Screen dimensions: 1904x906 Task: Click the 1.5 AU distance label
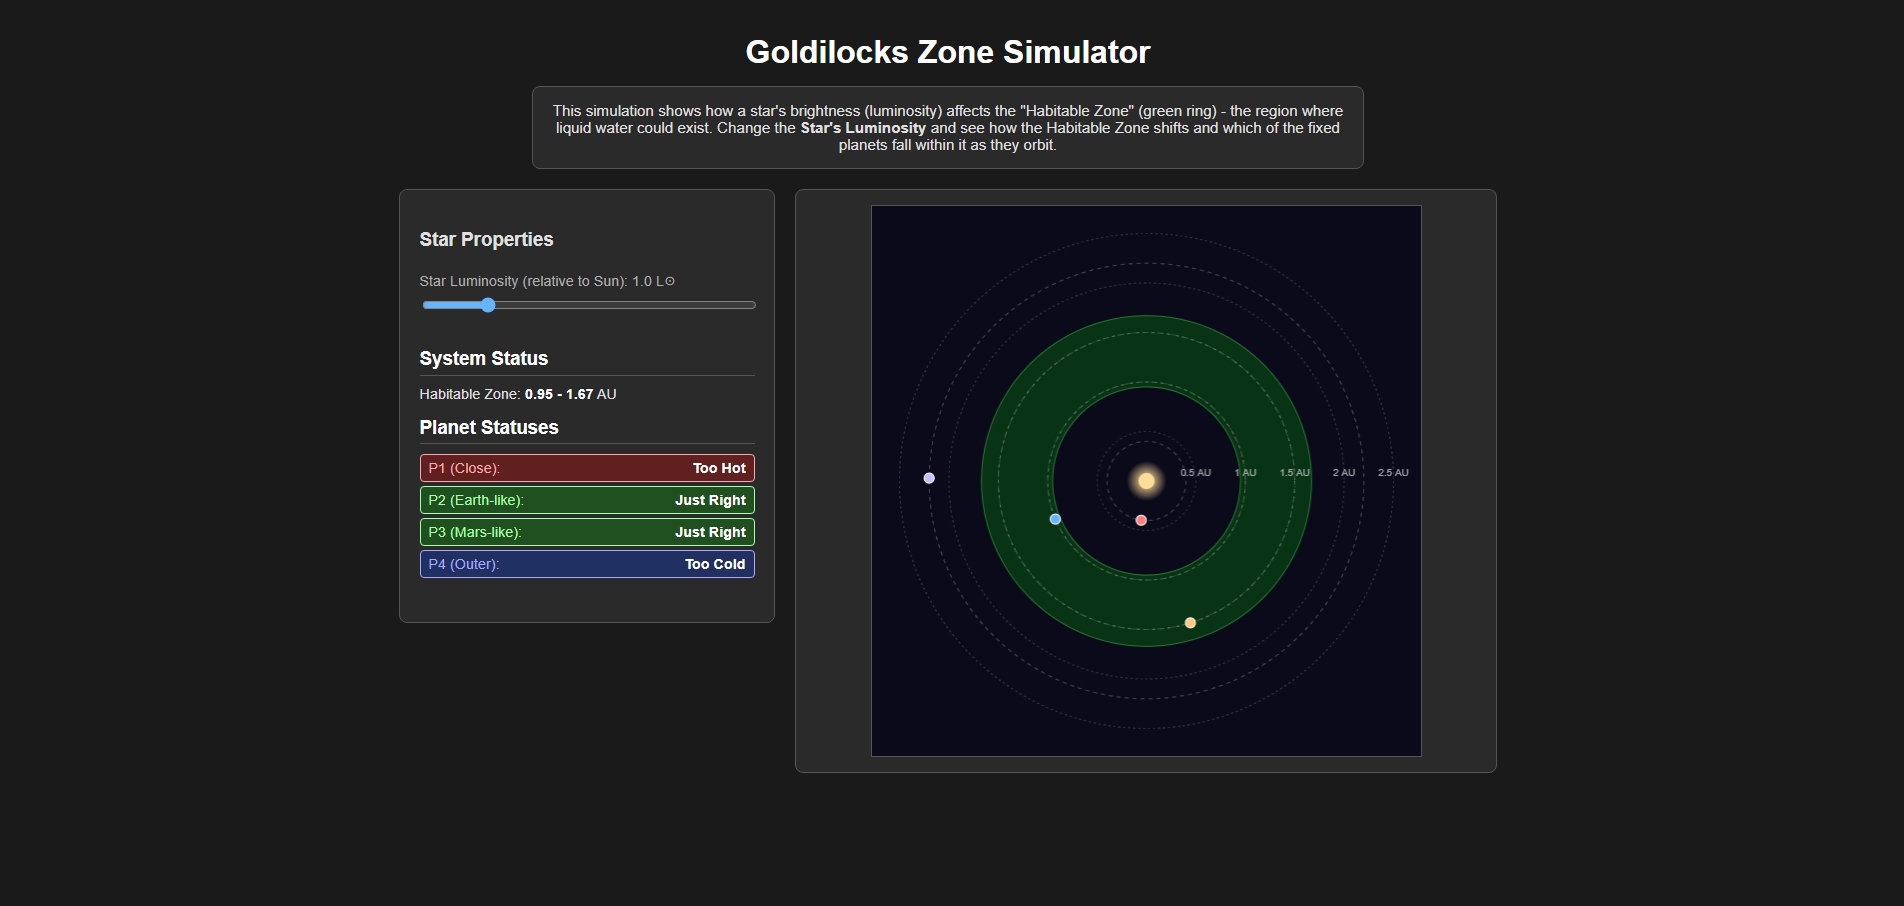tap(1294, 473)
